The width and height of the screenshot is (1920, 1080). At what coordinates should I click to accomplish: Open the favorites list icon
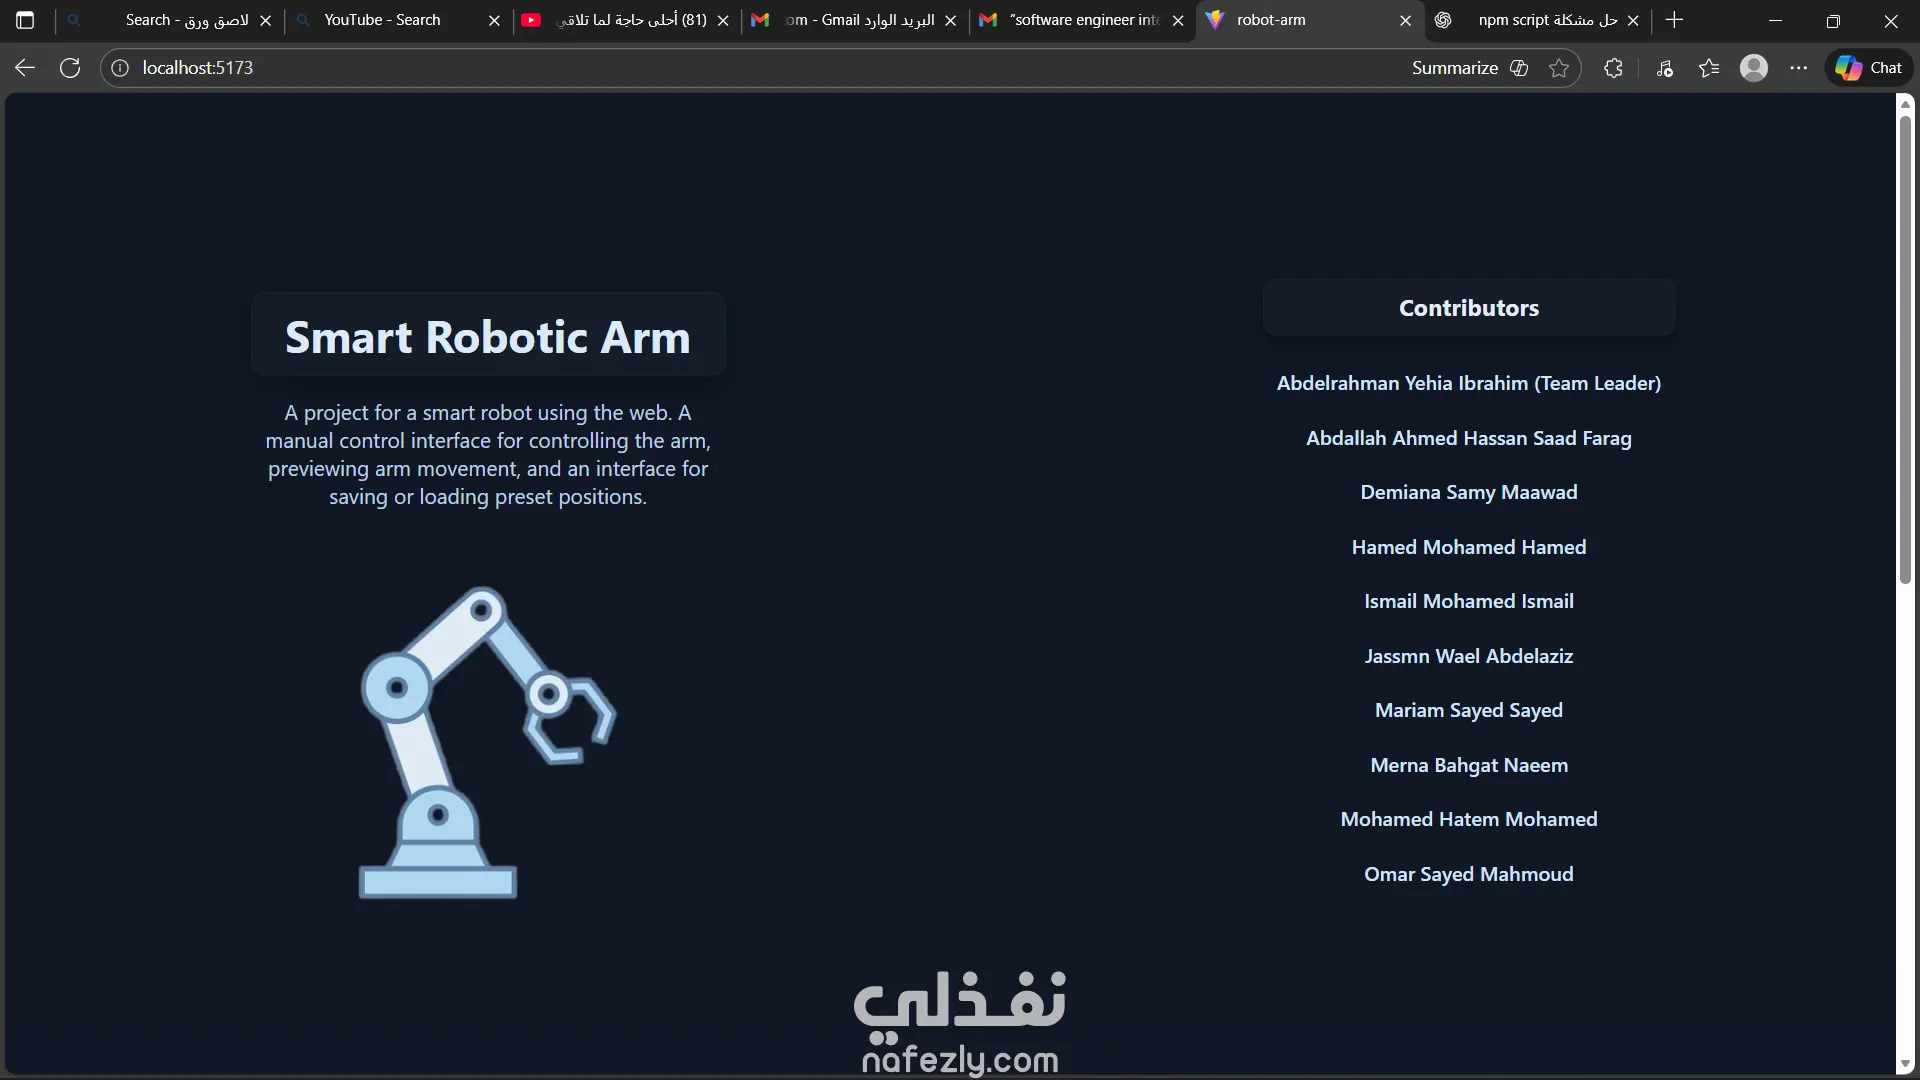coord(1709,68)
